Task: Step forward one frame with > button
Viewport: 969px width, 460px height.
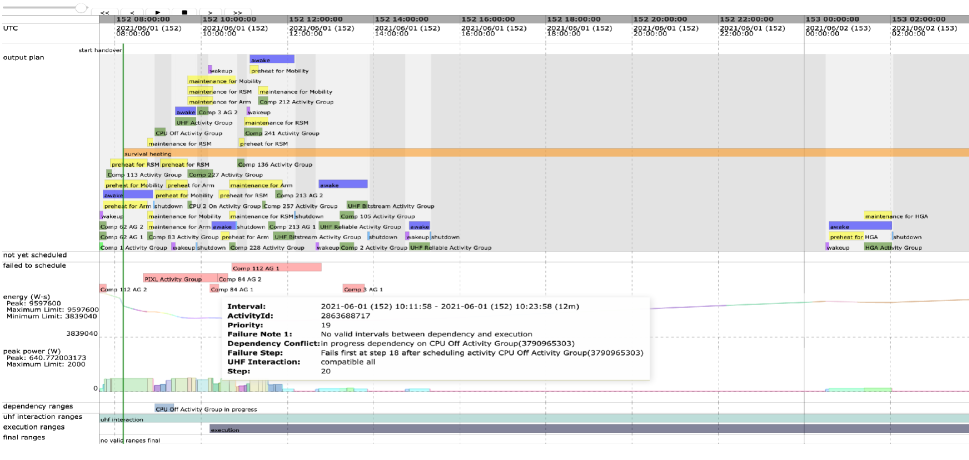Action: pyautogui.click(x=210, y=12)
